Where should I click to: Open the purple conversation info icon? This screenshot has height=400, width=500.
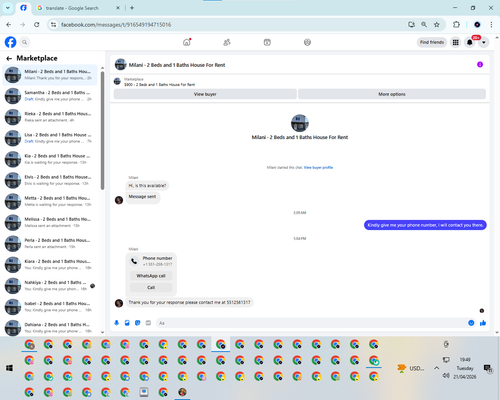pos(480,64)
